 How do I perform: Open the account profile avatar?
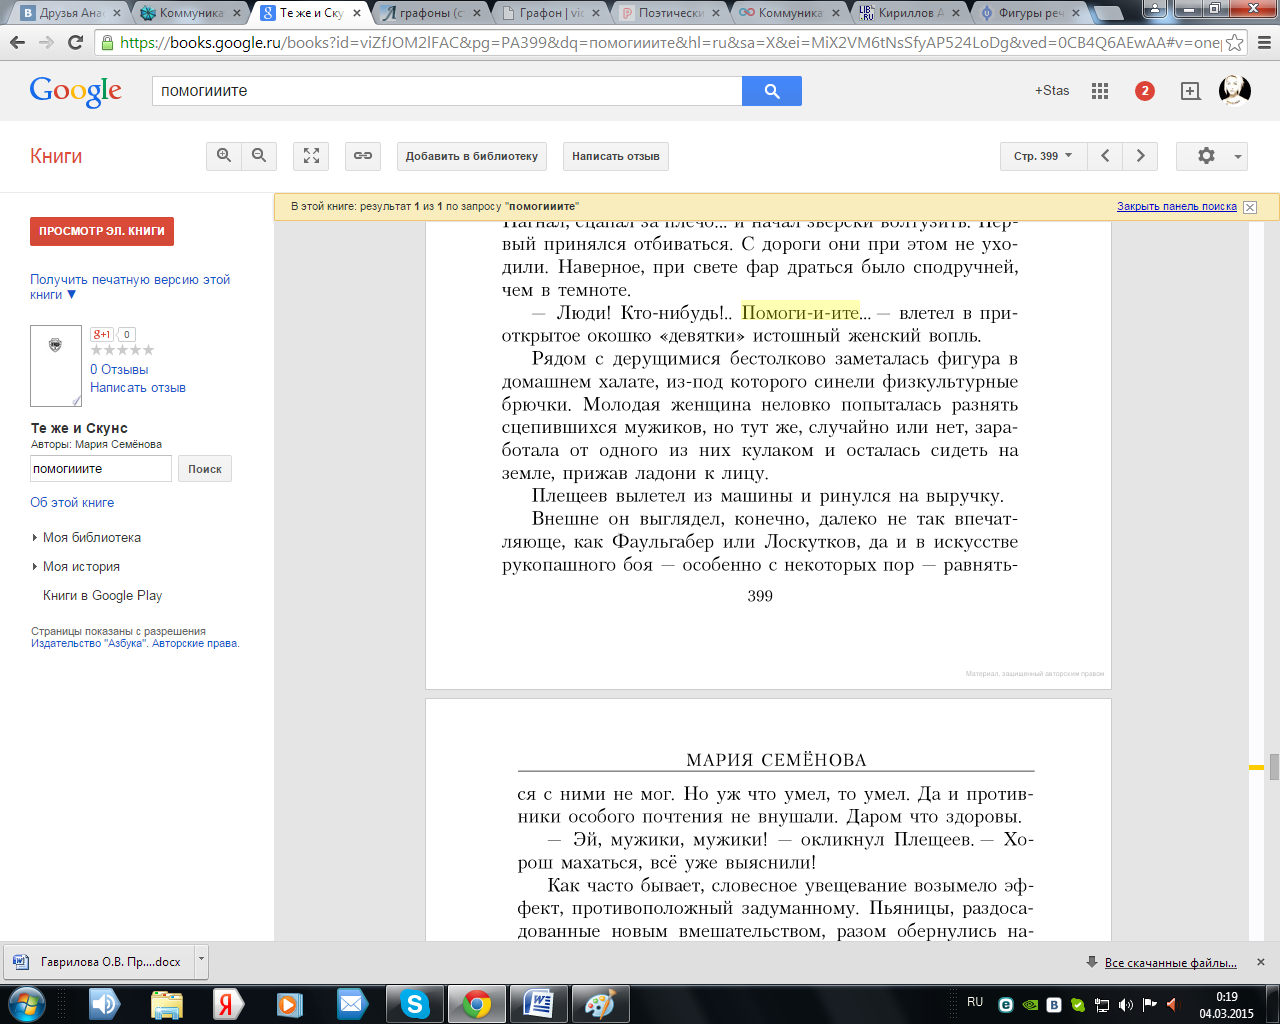[1235, 91]
